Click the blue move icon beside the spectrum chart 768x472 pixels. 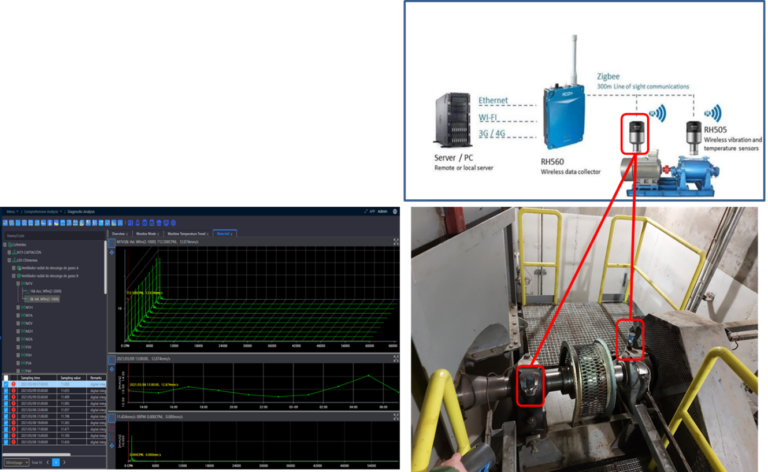[x=112, y=446]
